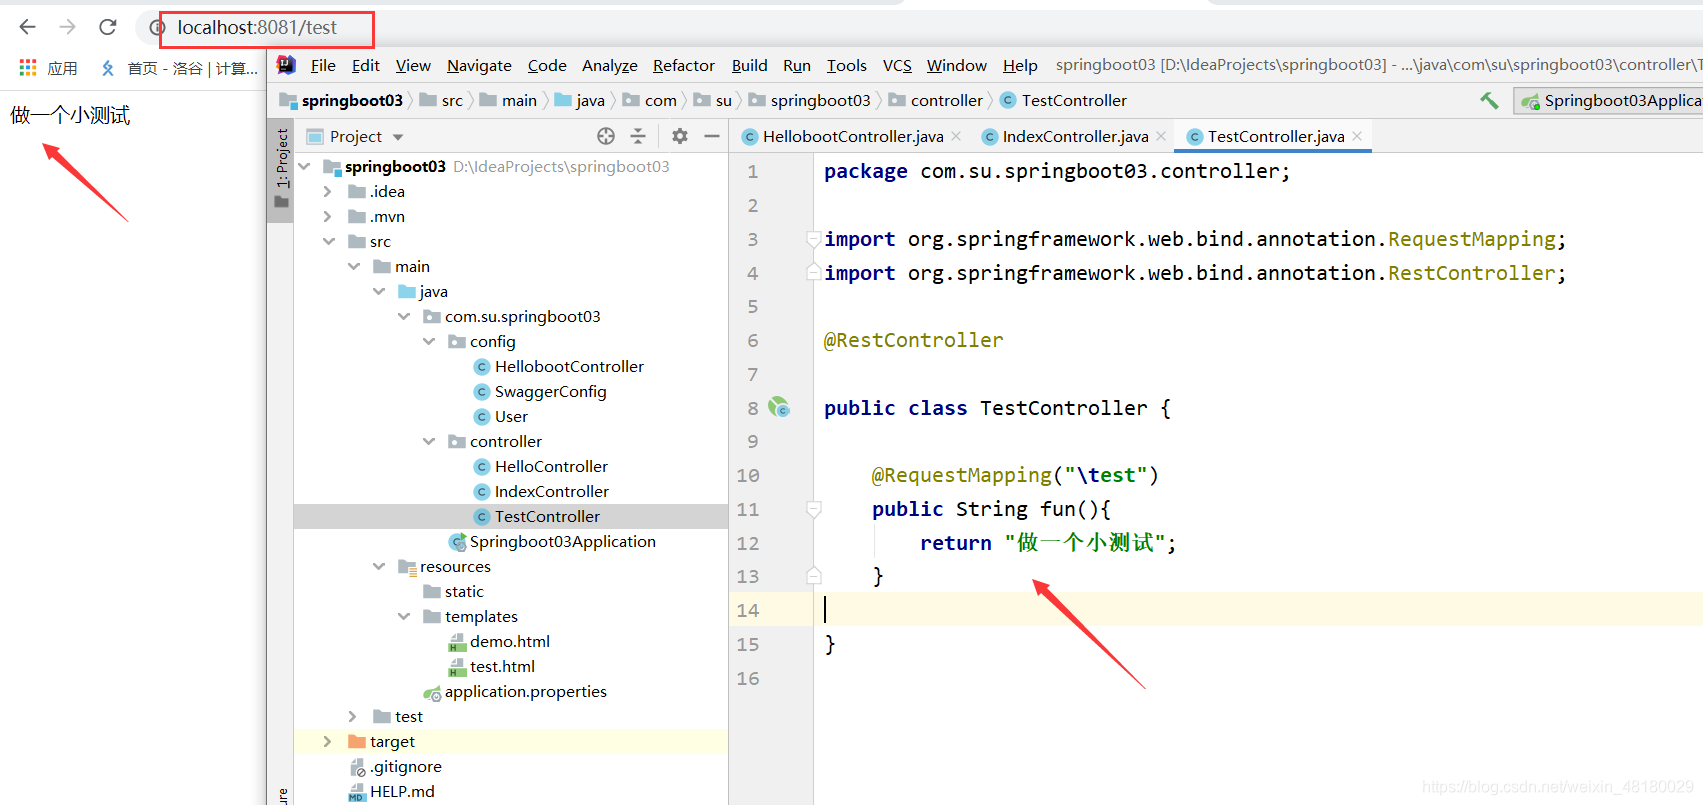Open Project panel settings gear
Viewport: 1703px width, 805px height.
coord(680,136)
